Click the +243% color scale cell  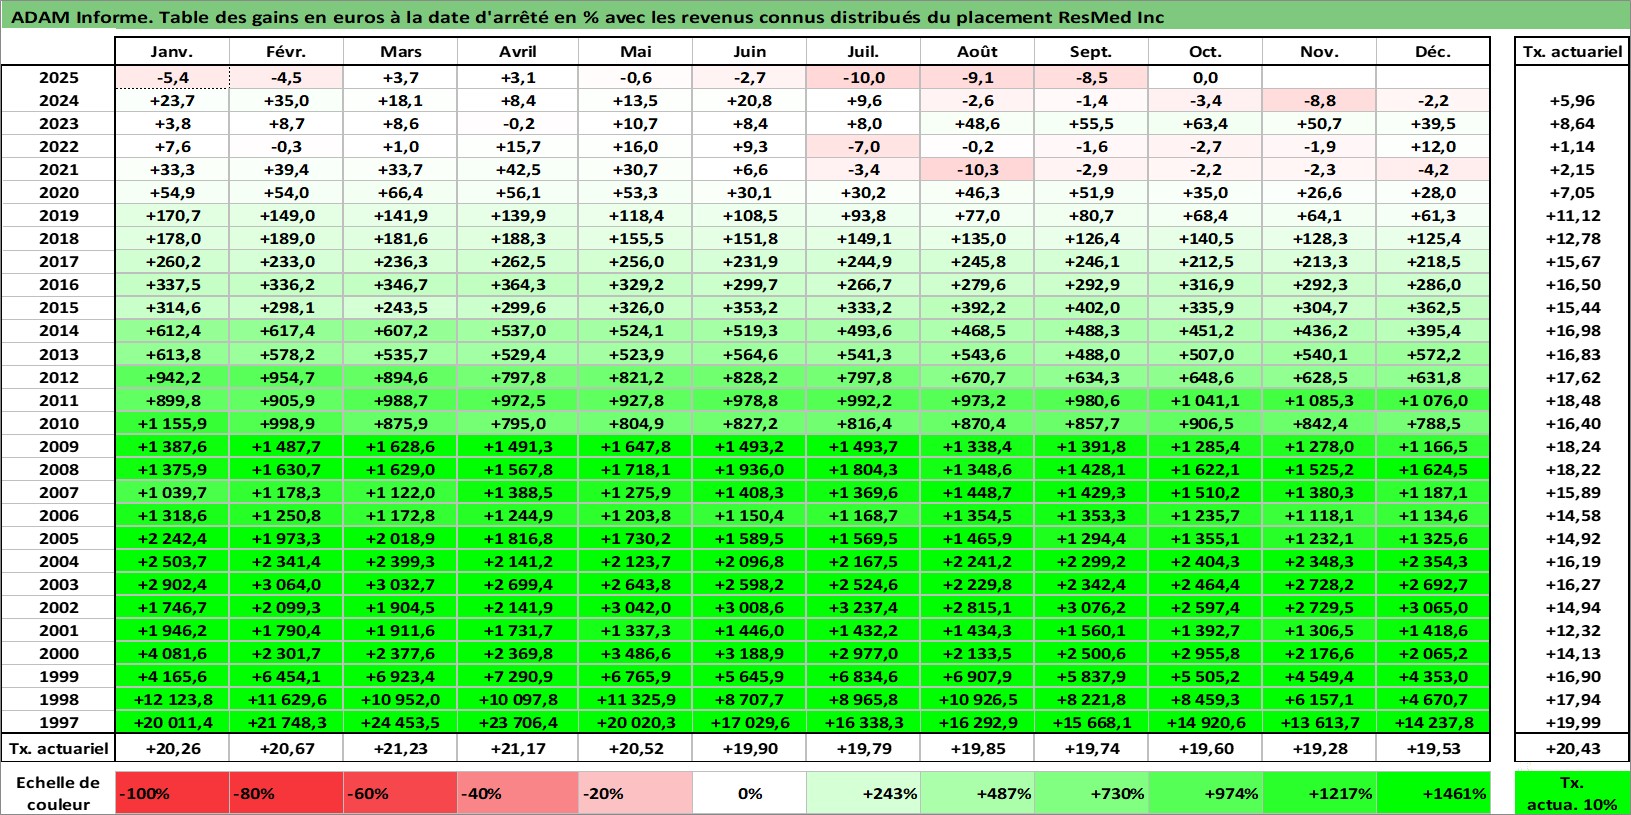click(863, 792)
